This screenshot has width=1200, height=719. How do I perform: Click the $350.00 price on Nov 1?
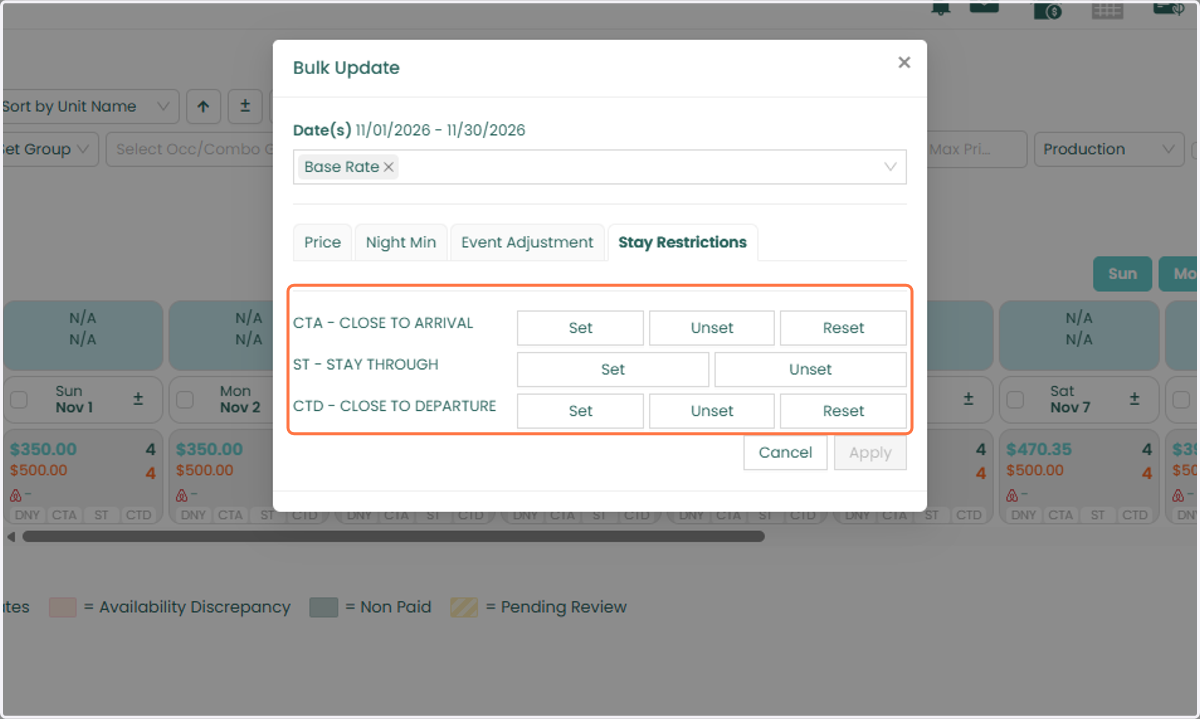tap(42, 450)
